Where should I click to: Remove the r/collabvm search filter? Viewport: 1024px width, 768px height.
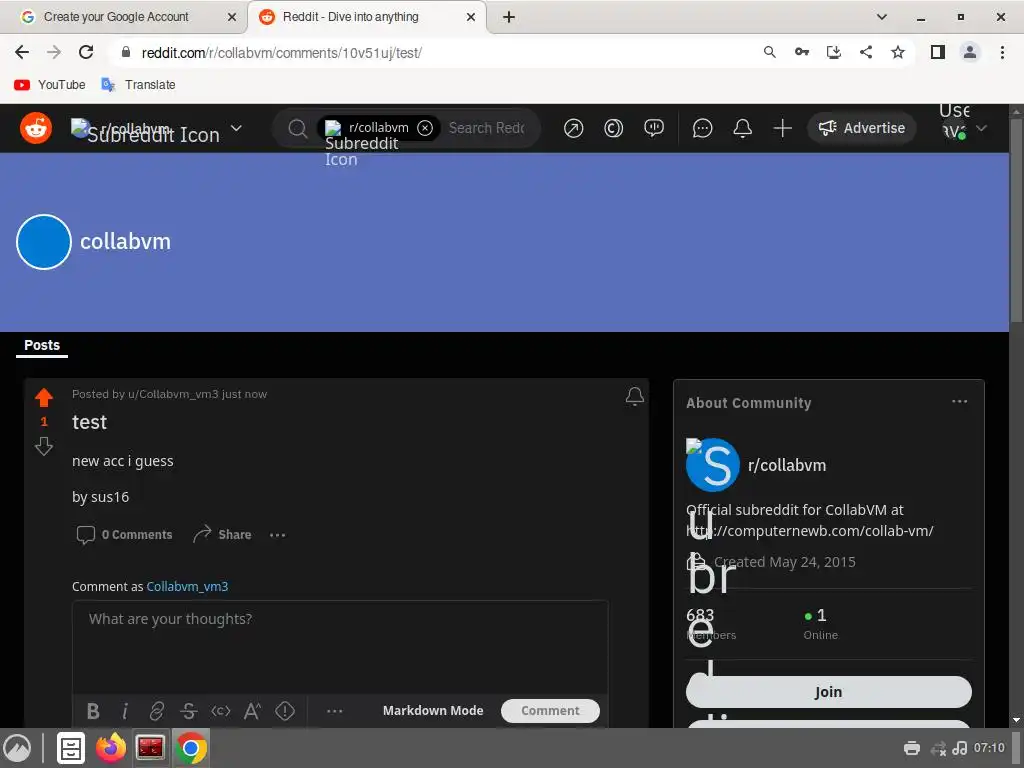pyautogui.click(x=425, y=128)
